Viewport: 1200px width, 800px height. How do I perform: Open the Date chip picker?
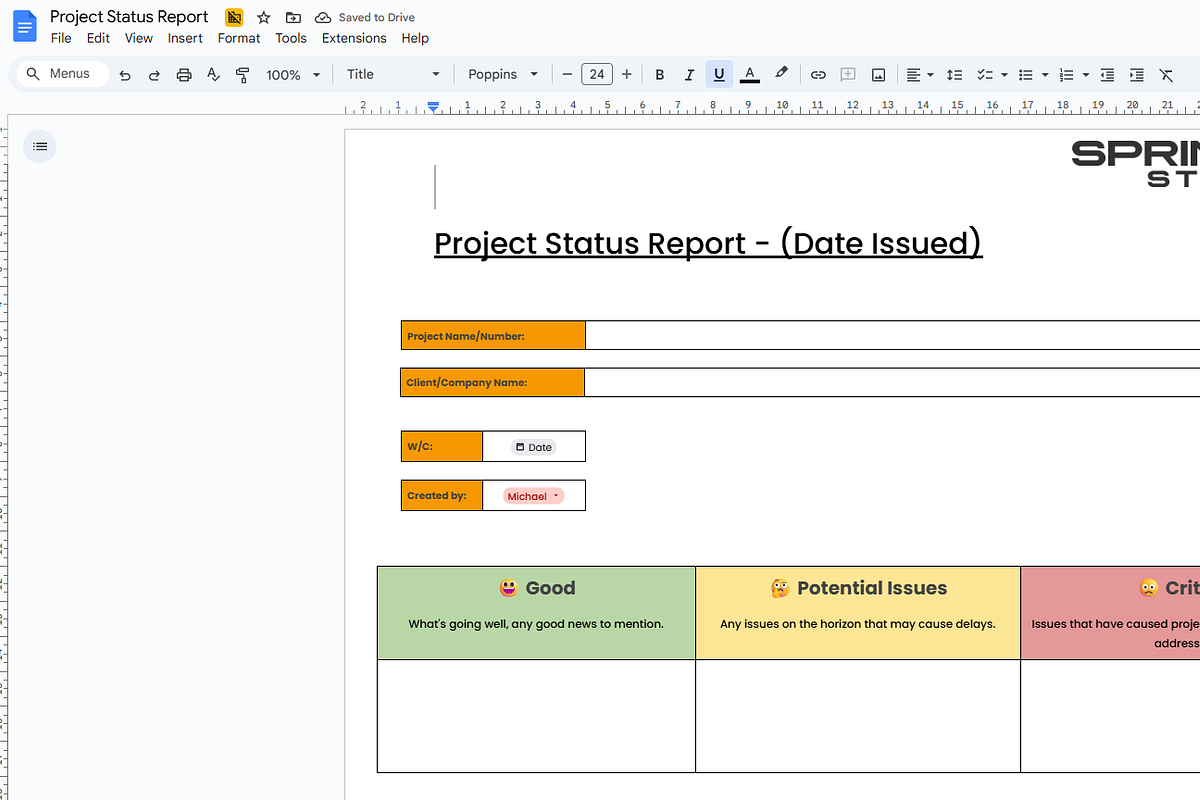[x=534, y=447]
